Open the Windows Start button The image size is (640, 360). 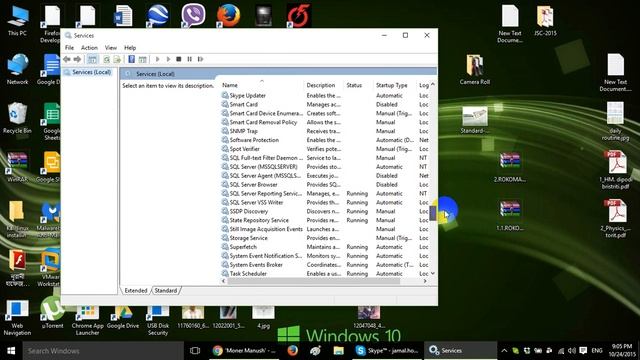11,351
